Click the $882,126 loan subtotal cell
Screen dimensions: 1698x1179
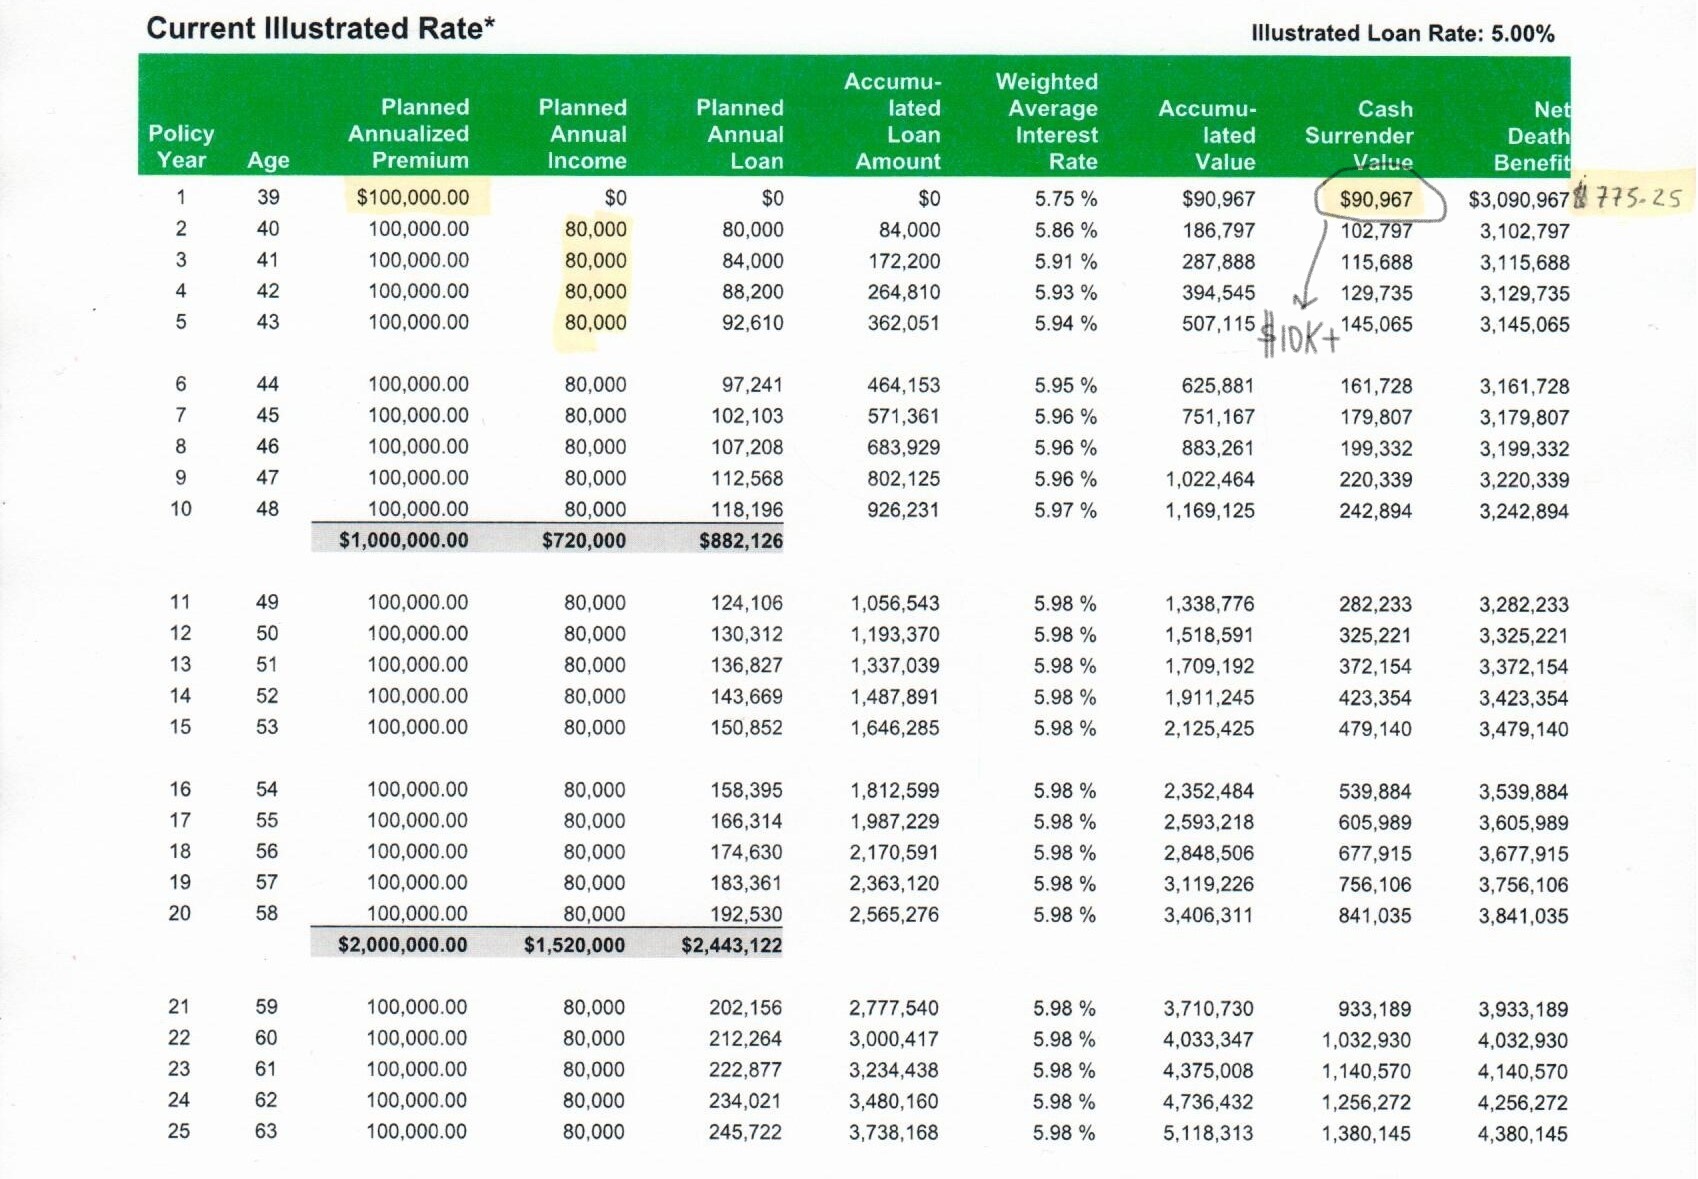point(740,541)
